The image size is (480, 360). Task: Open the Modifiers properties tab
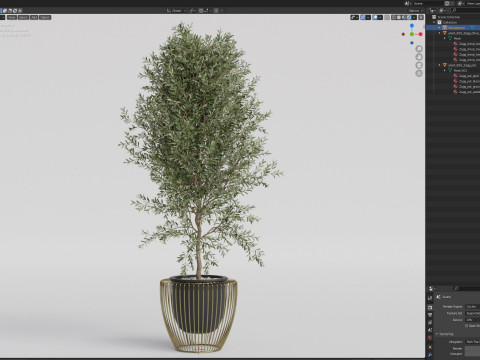430,355
